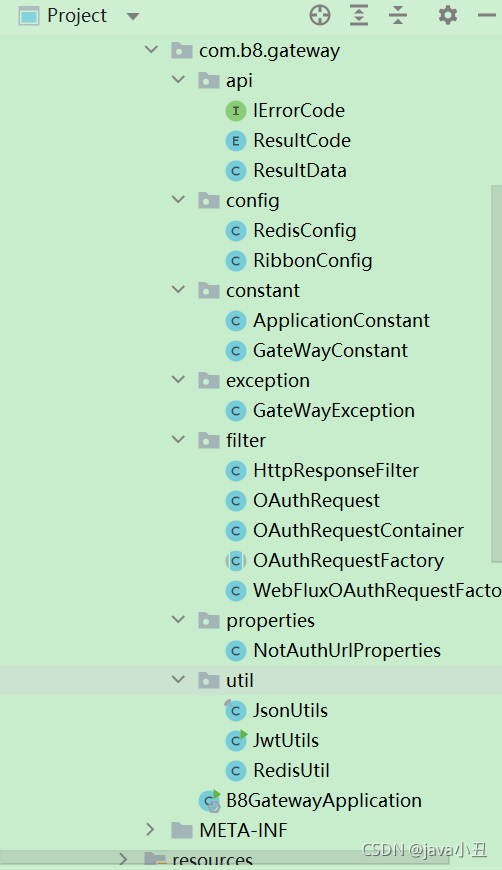502x870 pixels.
Task: Collapse the util folder chevron
Action: [179, 680]
